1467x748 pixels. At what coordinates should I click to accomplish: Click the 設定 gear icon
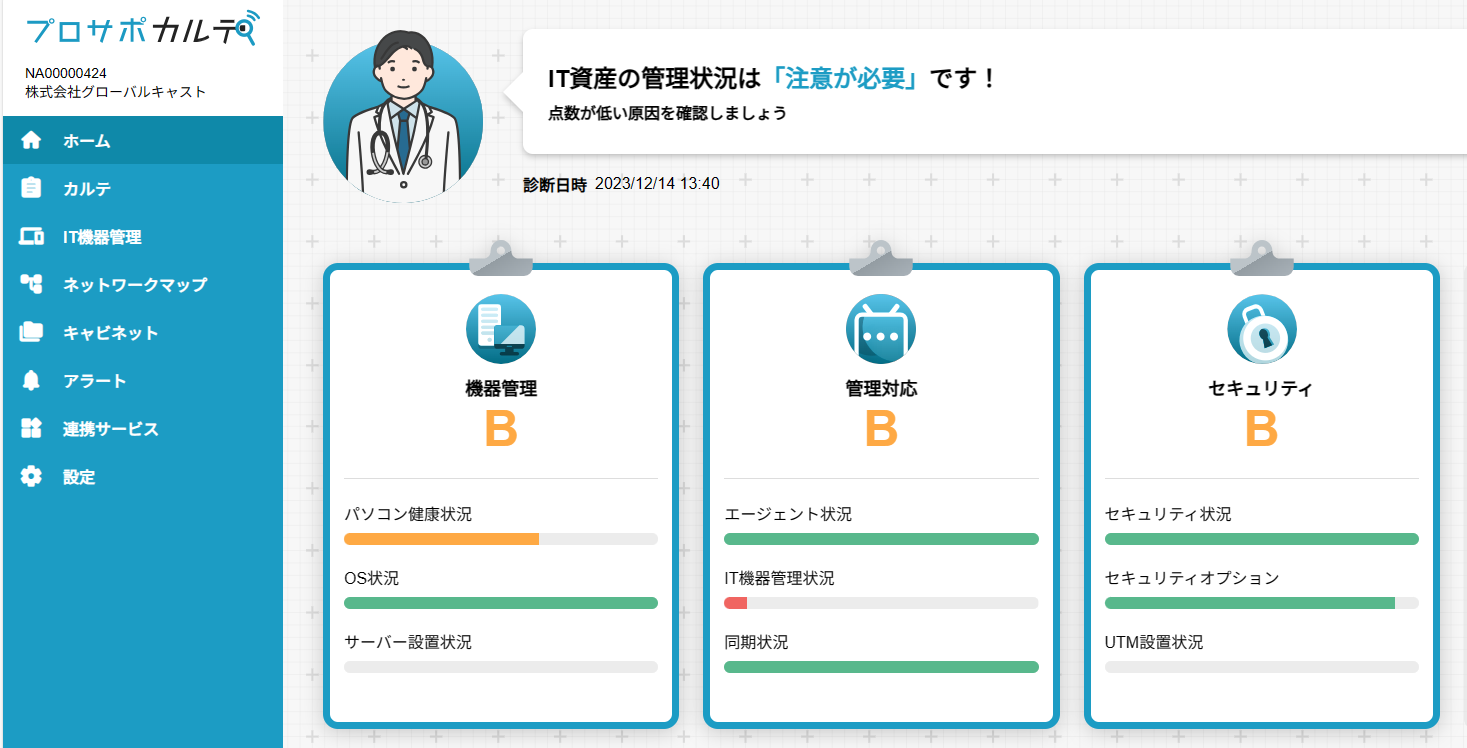(31, 477)
